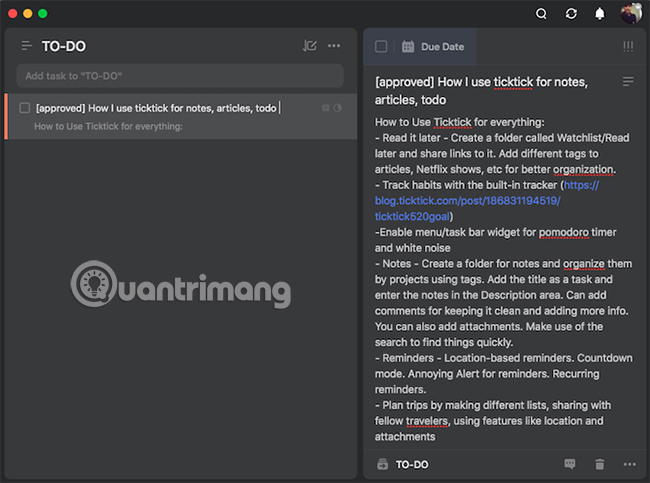Open task detail more options
The height and width of the screenshot is (483, 650).
pyautogui.click(x=629, y=464)
